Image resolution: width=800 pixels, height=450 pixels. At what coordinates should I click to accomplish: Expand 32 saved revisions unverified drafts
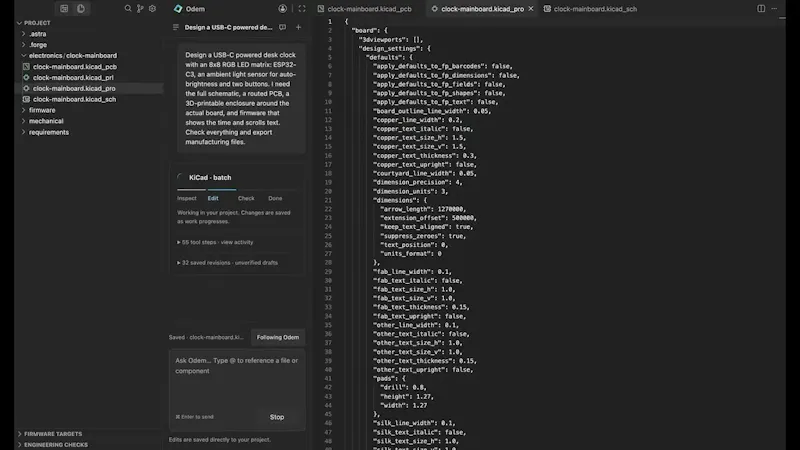click(227, 263)
